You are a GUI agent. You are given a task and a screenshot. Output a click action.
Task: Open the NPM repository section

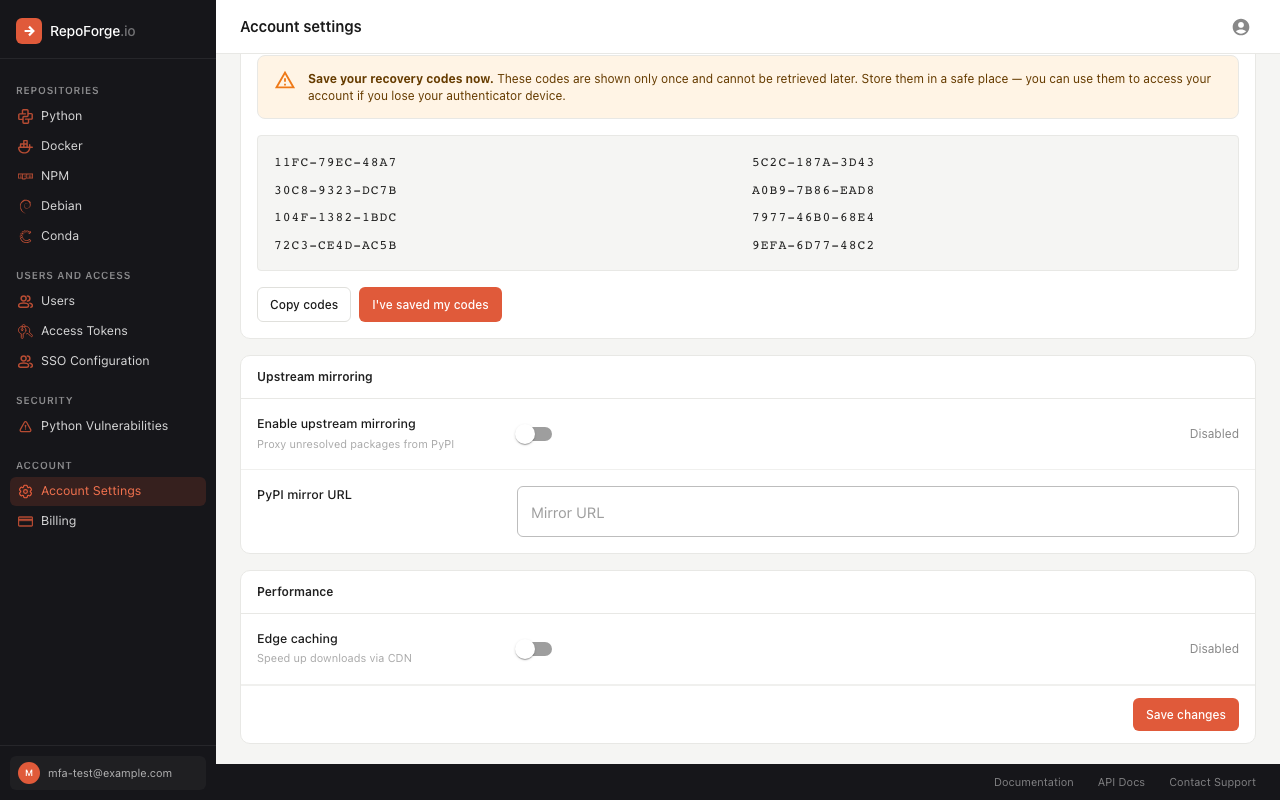pyautogui.click(x=56, y=175)
